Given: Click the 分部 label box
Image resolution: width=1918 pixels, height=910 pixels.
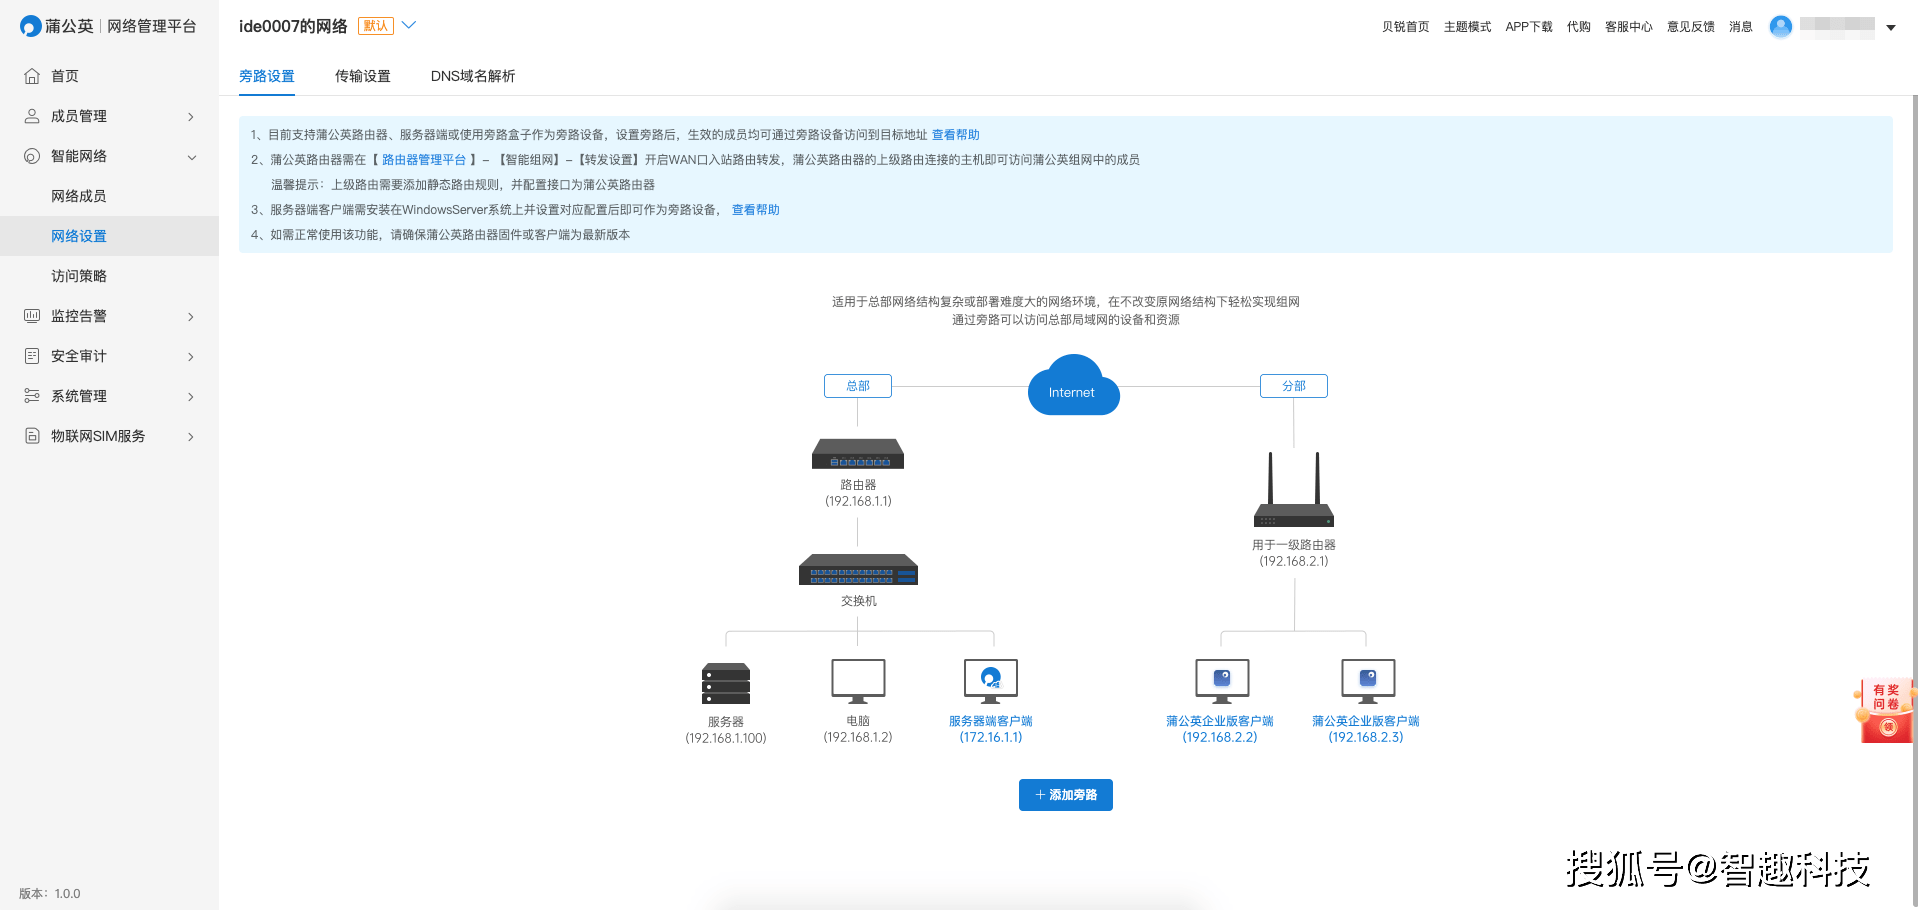Looking at the screenshot, I should pyautogui.click(x=1294, y=386).
